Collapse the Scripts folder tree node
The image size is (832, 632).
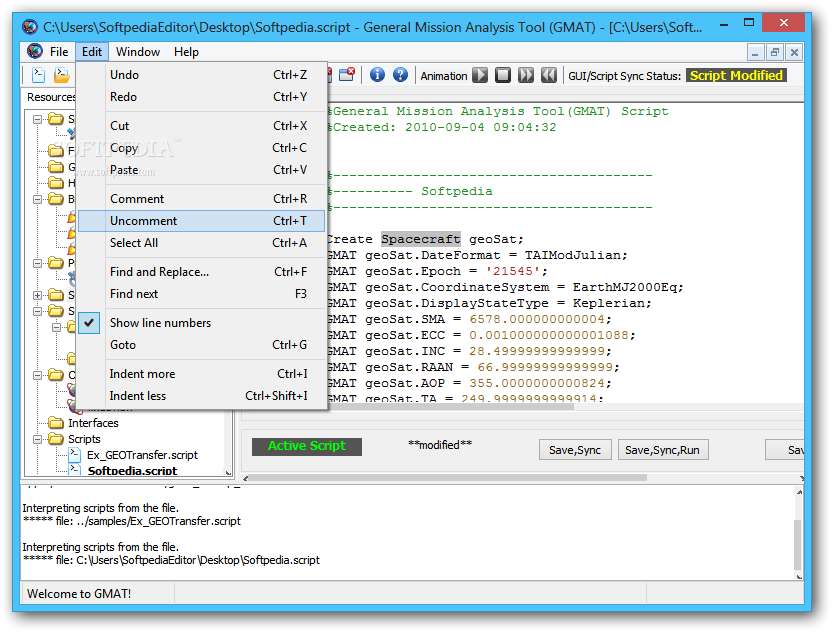coord(37,439)
